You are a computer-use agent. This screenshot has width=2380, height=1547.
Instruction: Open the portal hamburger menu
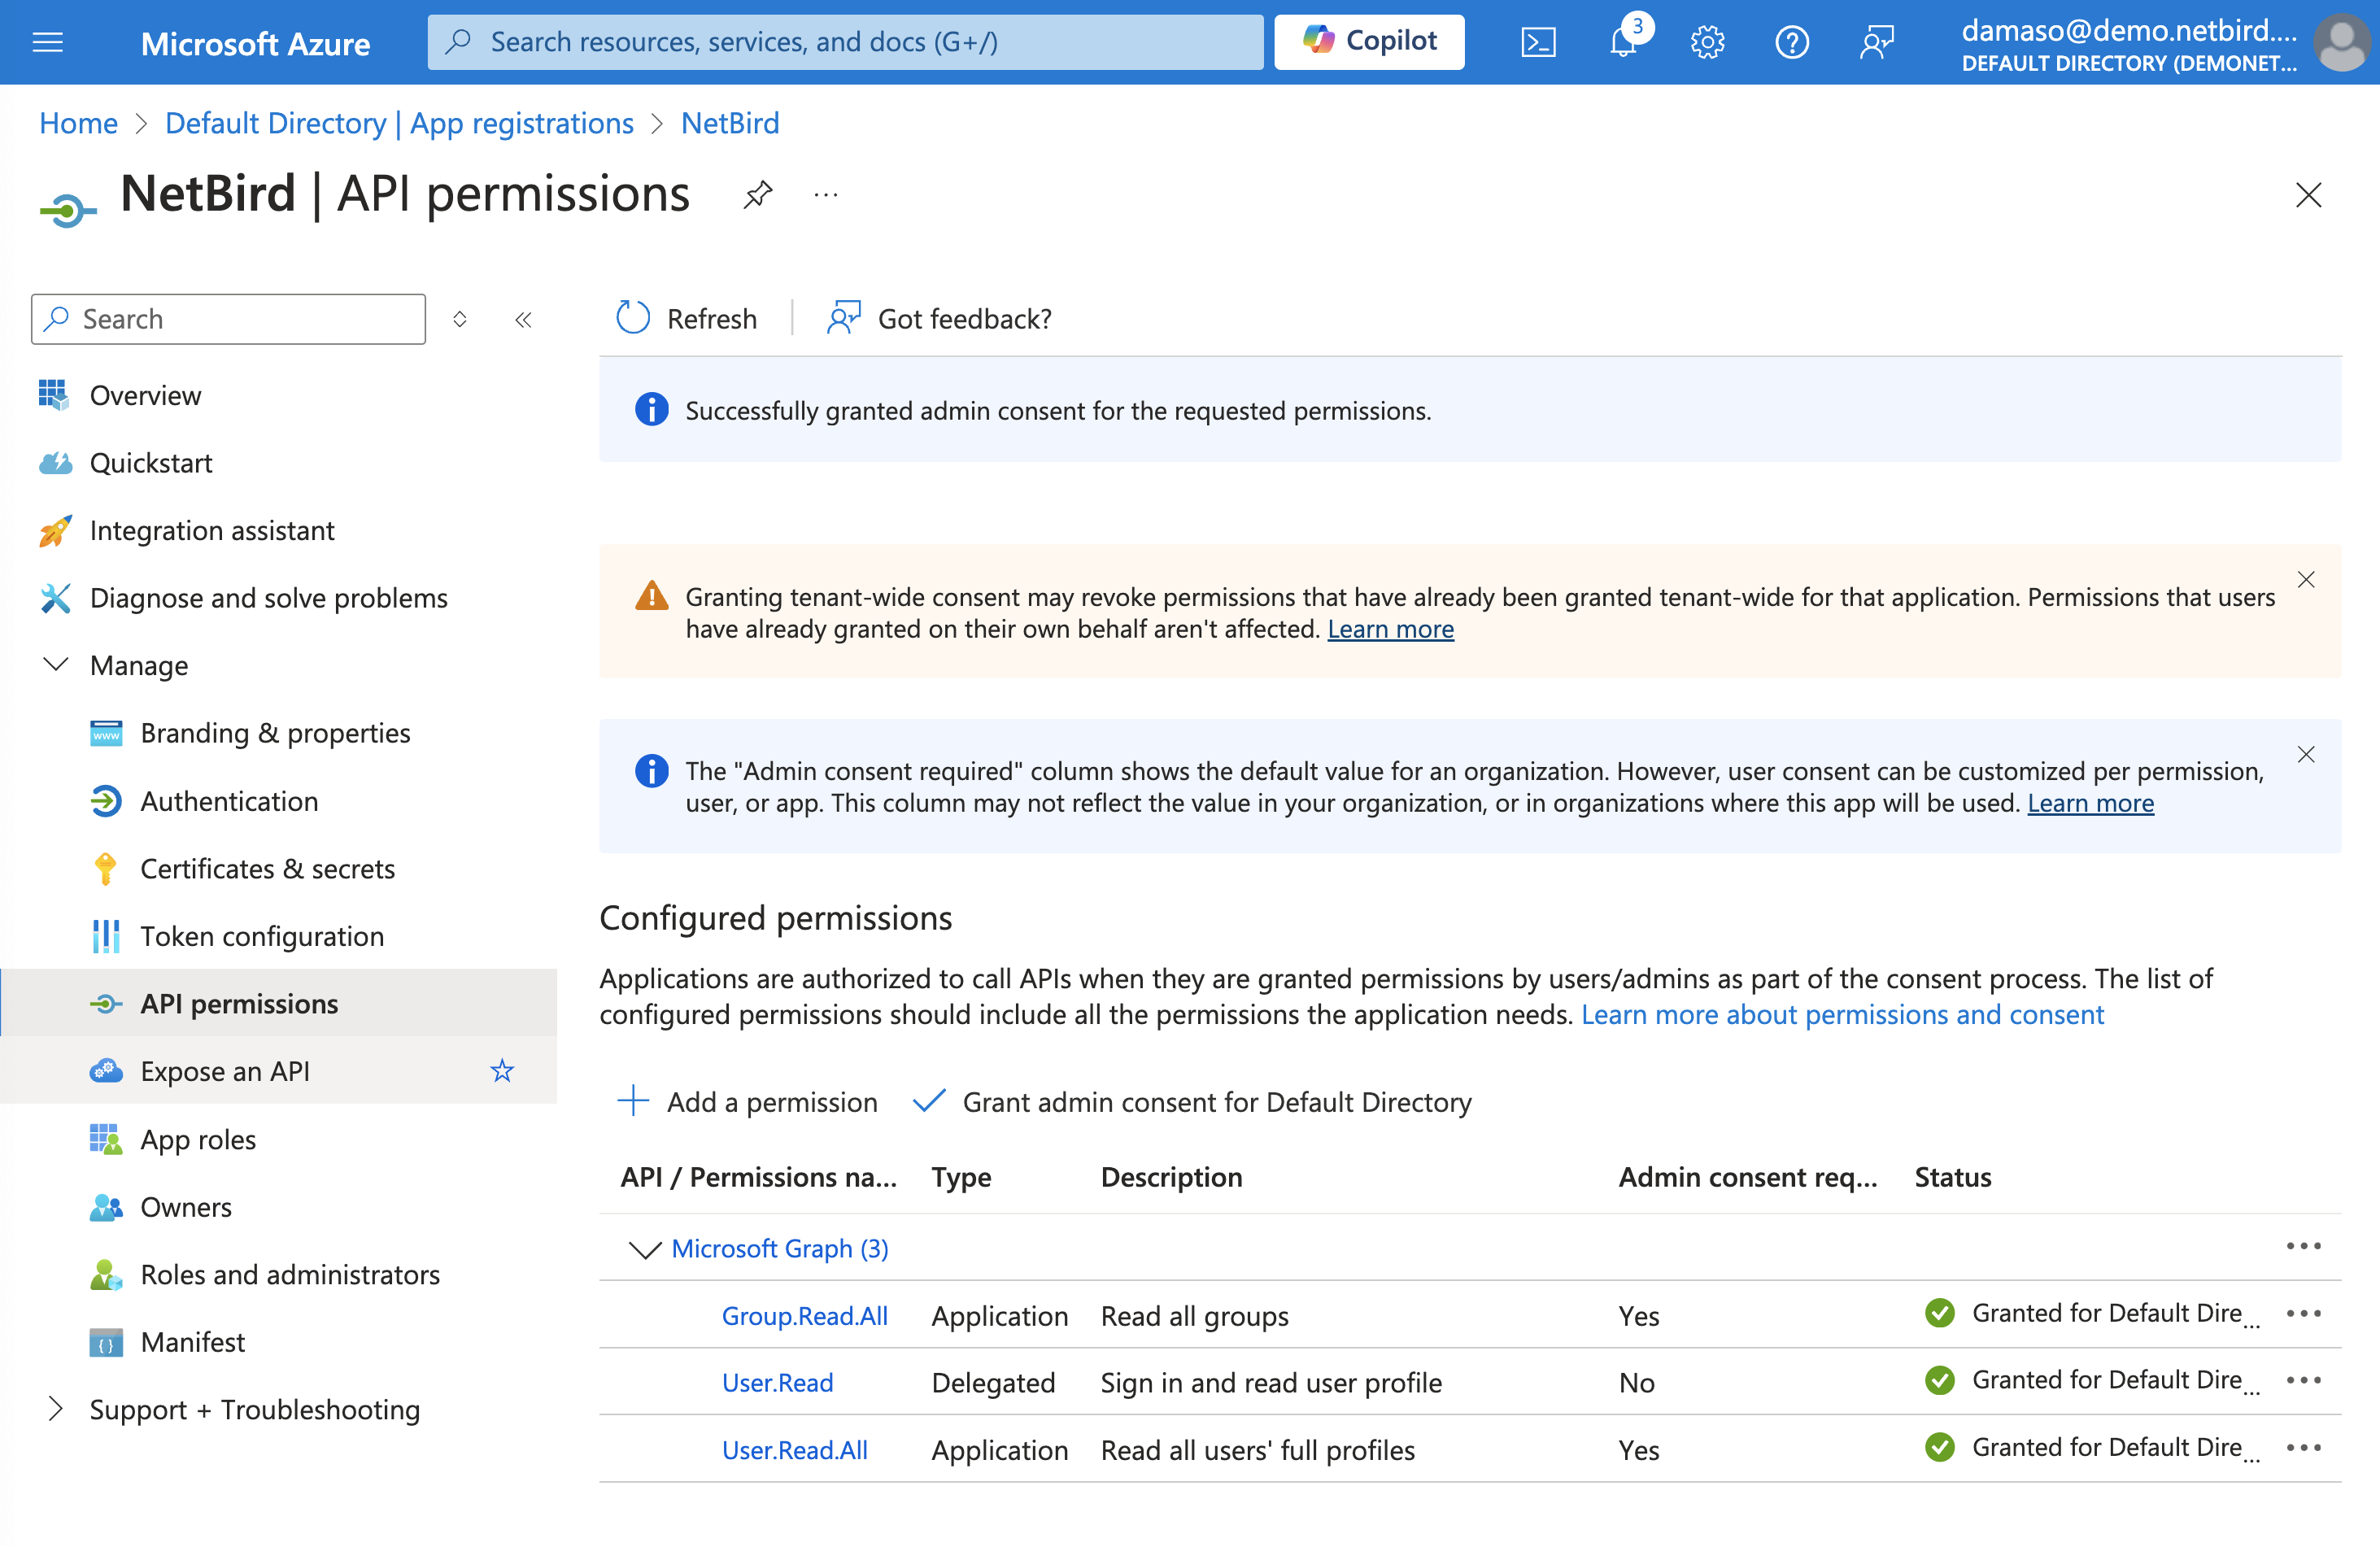click(47, 41)
